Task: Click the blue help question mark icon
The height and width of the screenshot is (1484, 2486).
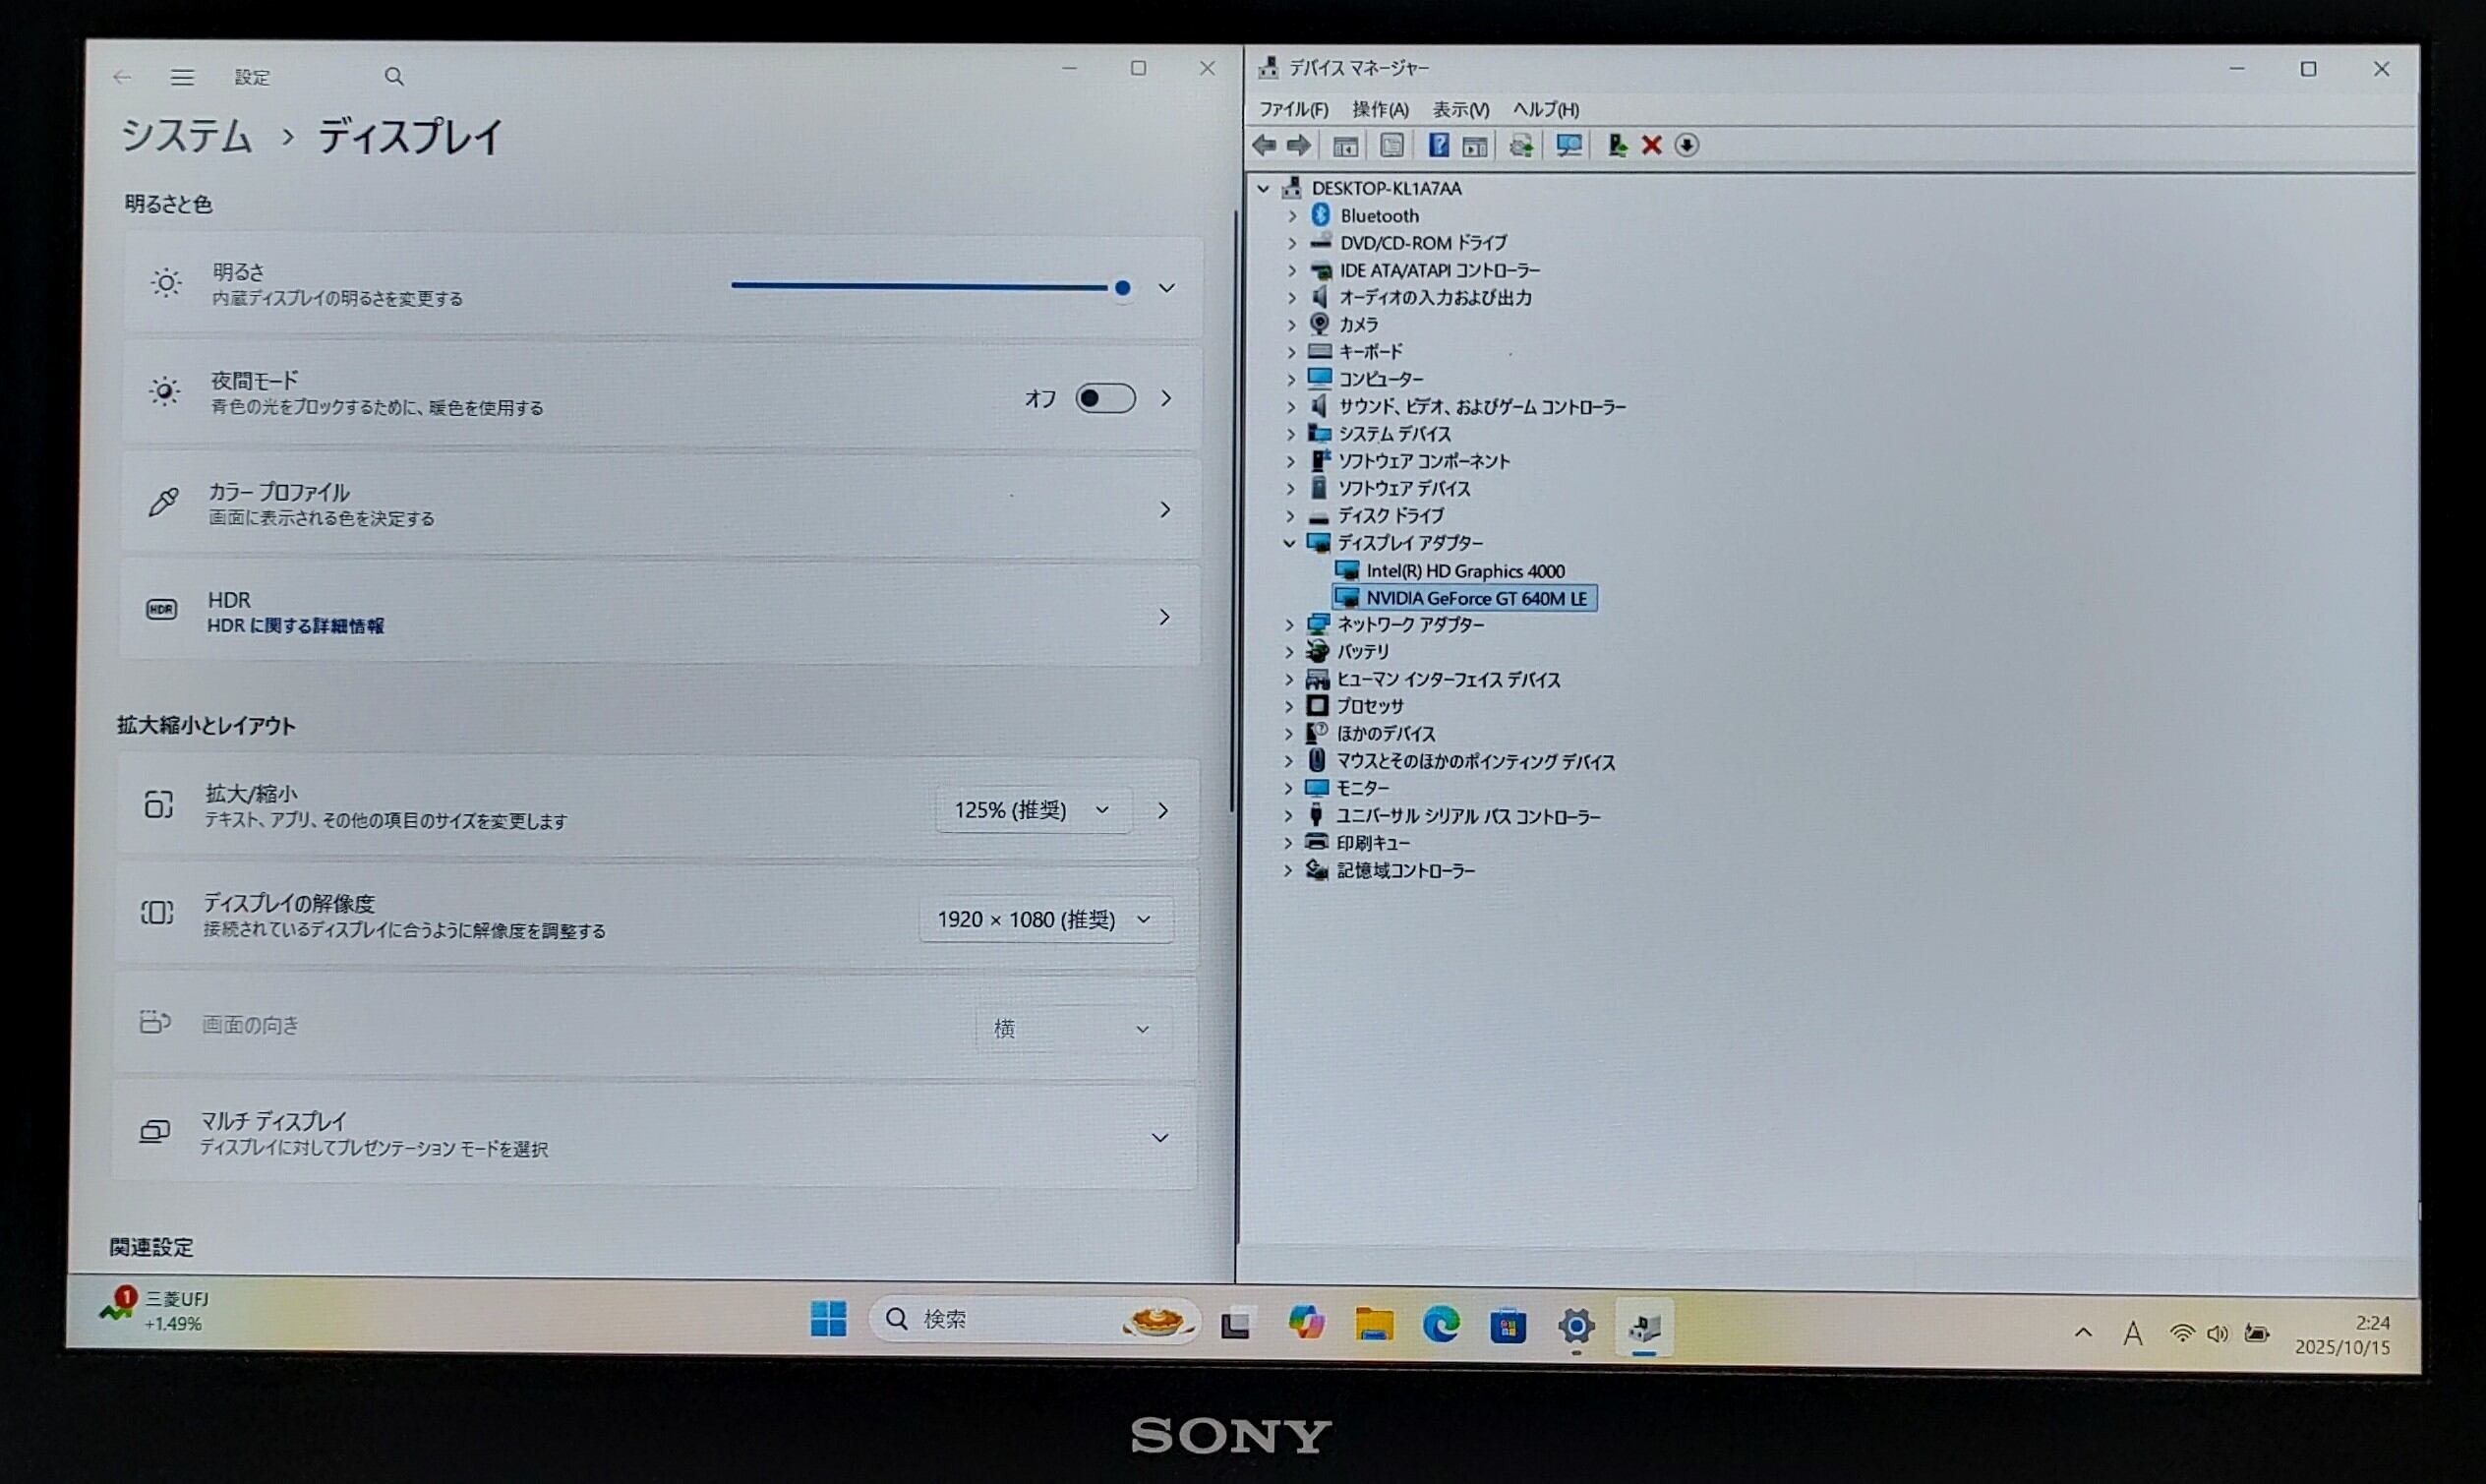Action: (x=1438, y=146)
